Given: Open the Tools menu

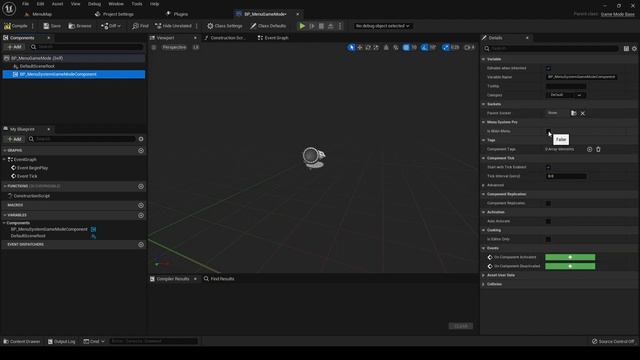Looking at the screenshot, I should [137, 4].
